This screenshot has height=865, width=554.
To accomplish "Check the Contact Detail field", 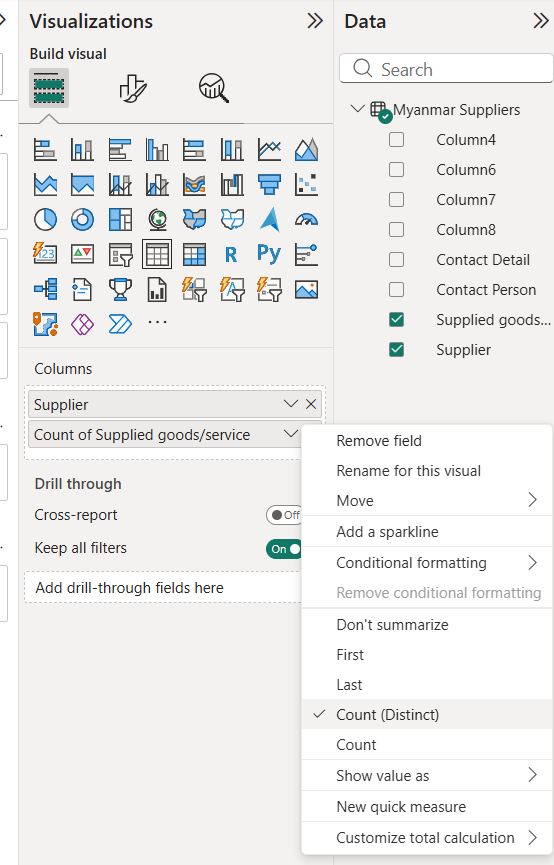I will pyautogui.click(x=396, y=259).
